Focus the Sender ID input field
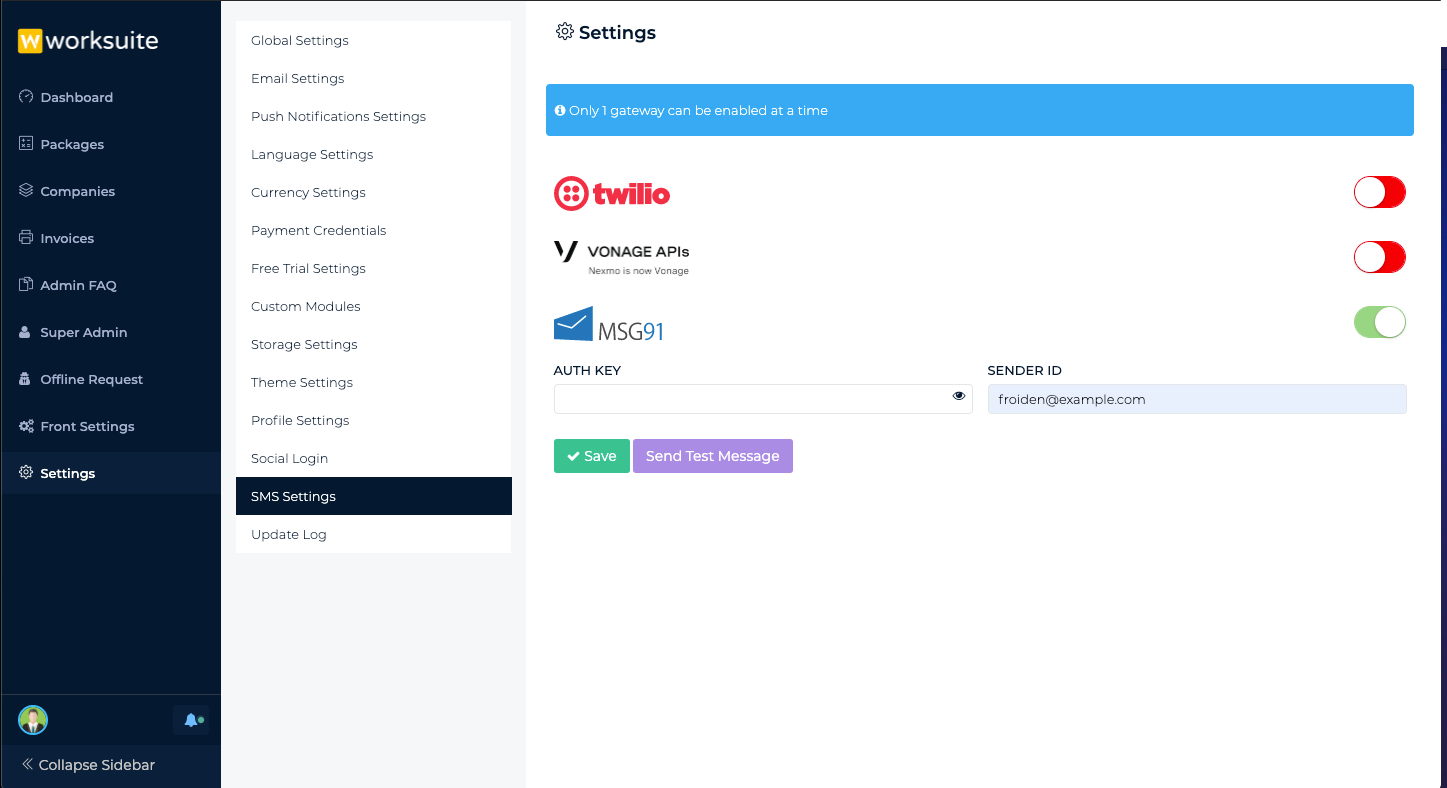 1197,399
